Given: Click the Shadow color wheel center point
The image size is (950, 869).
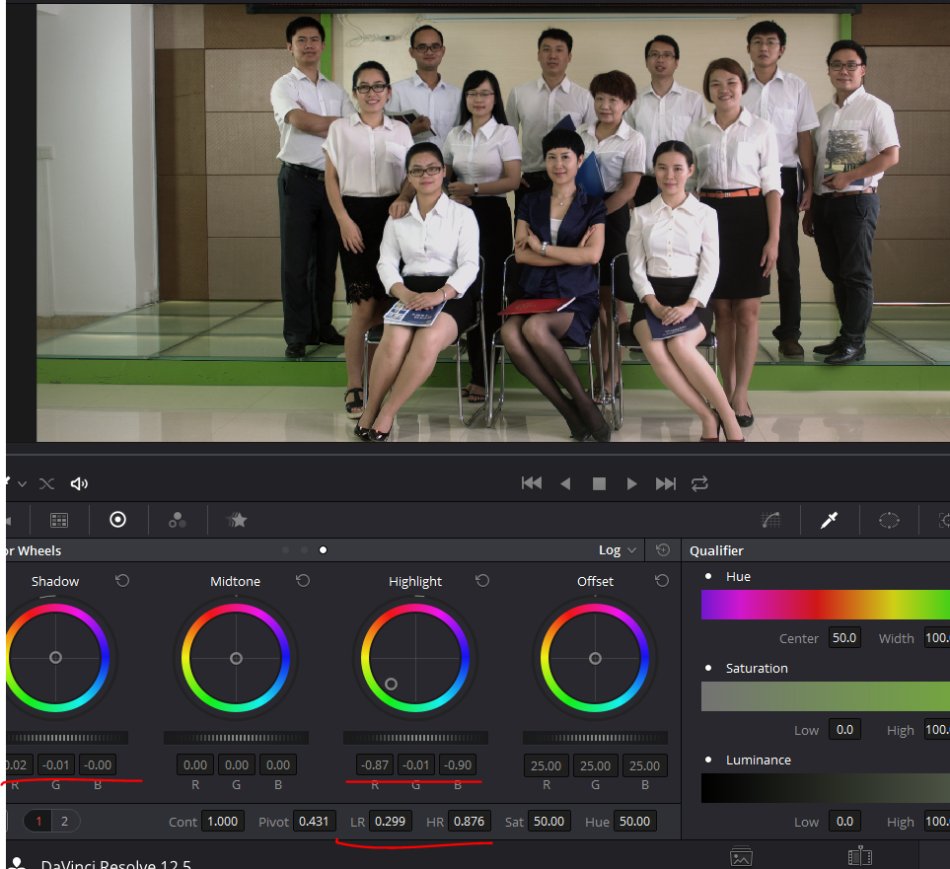Looking at the screenshot, I should 55,658.
